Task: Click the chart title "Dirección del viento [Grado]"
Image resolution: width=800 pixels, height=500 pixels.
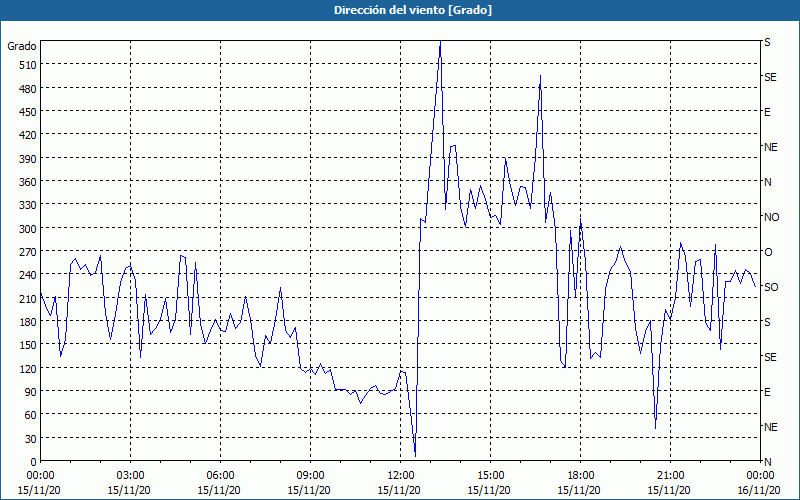Action: pos(413,10)
